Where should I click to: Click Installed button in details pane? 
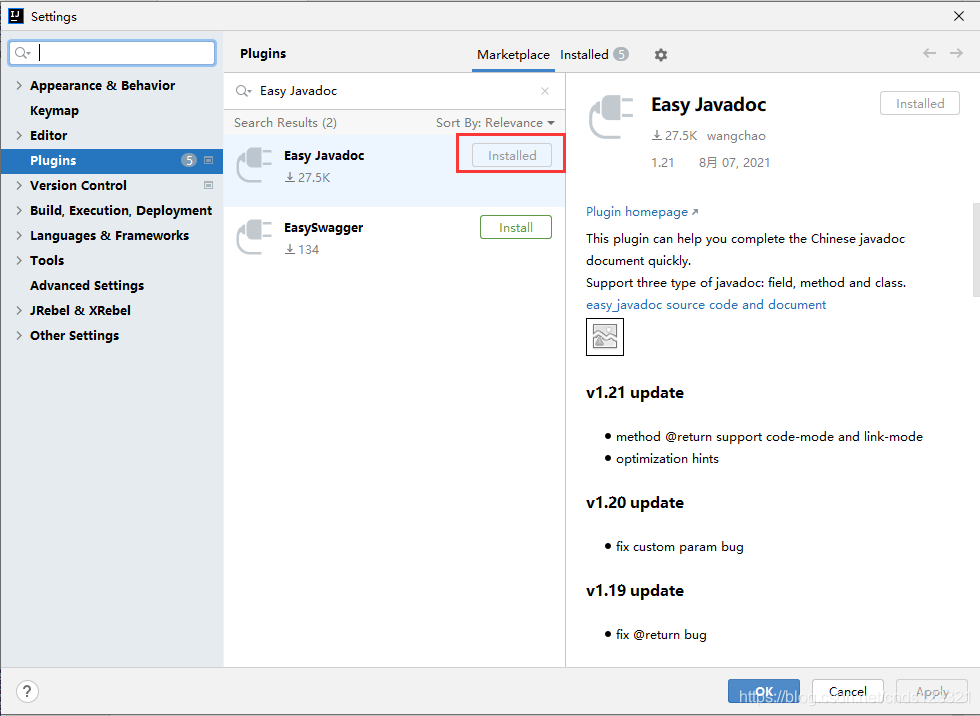tap(919, 104)
